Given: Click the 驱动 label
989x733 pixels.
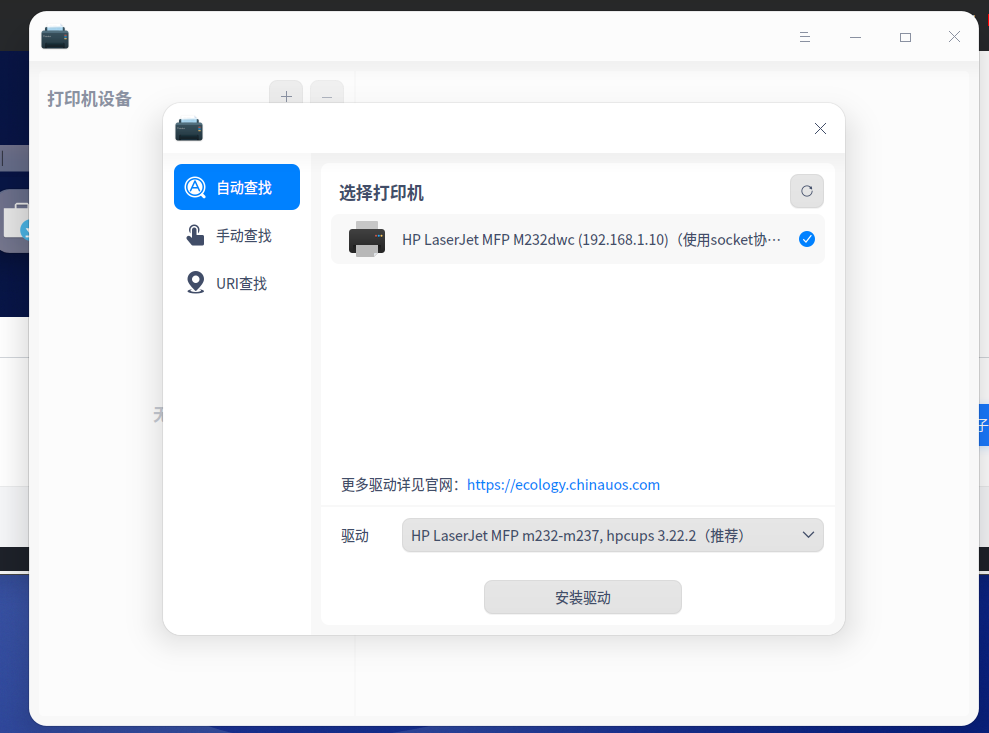Looking at the screenshot, I should pos(355,536).
